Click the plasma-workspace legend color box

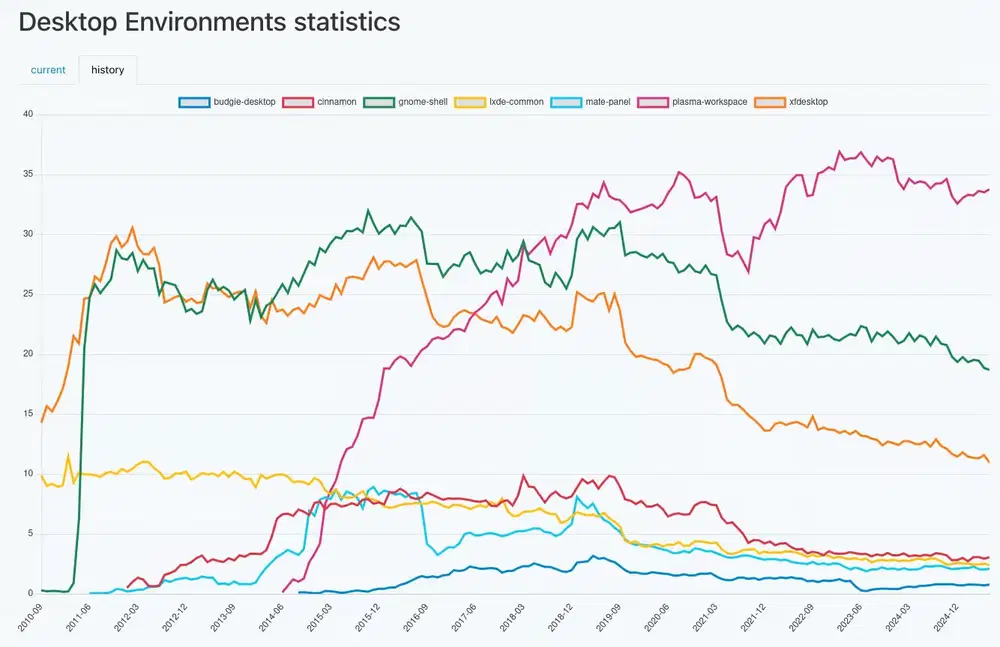point(655,102)
